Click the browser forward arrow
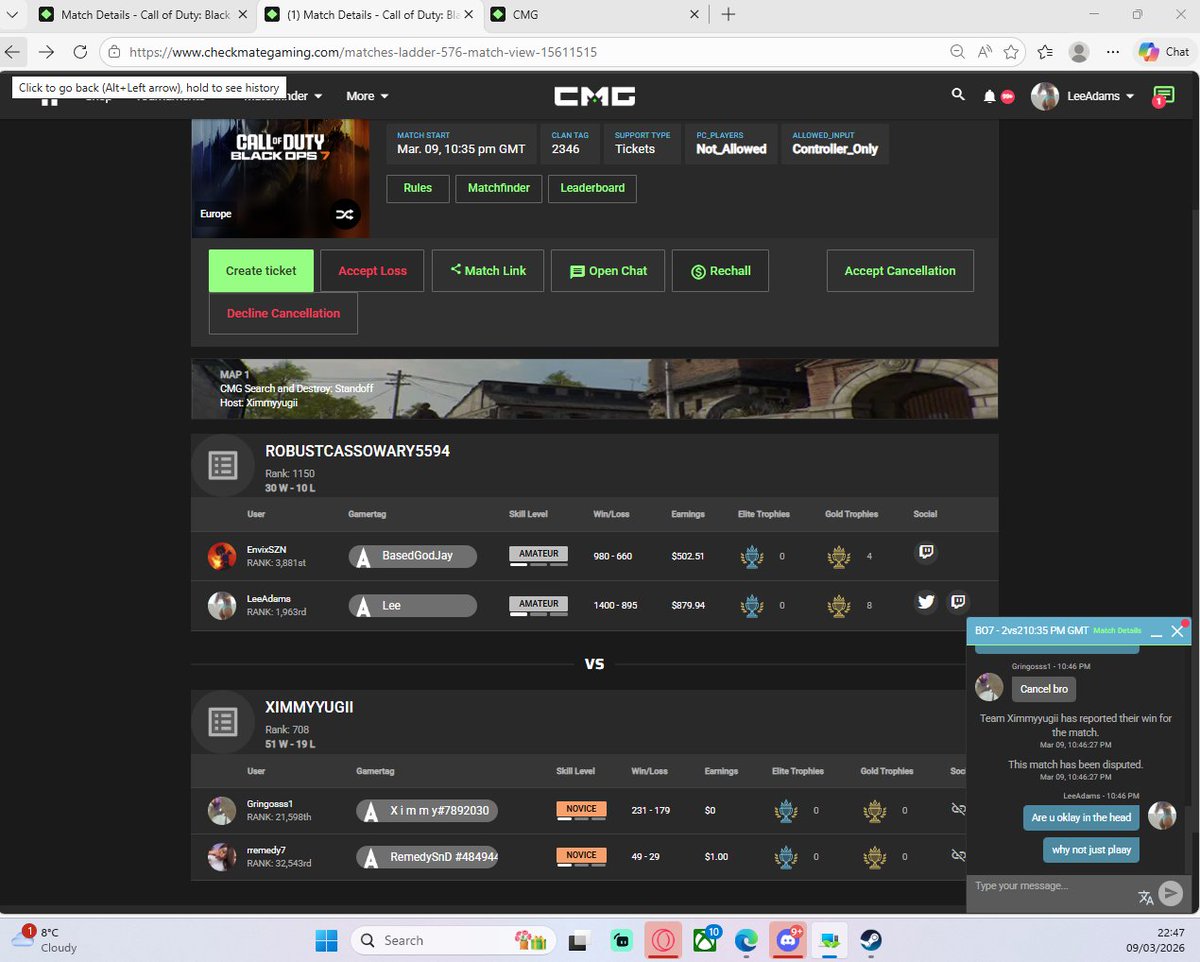This screenshot has height=962, width=1200. (46, 52)
